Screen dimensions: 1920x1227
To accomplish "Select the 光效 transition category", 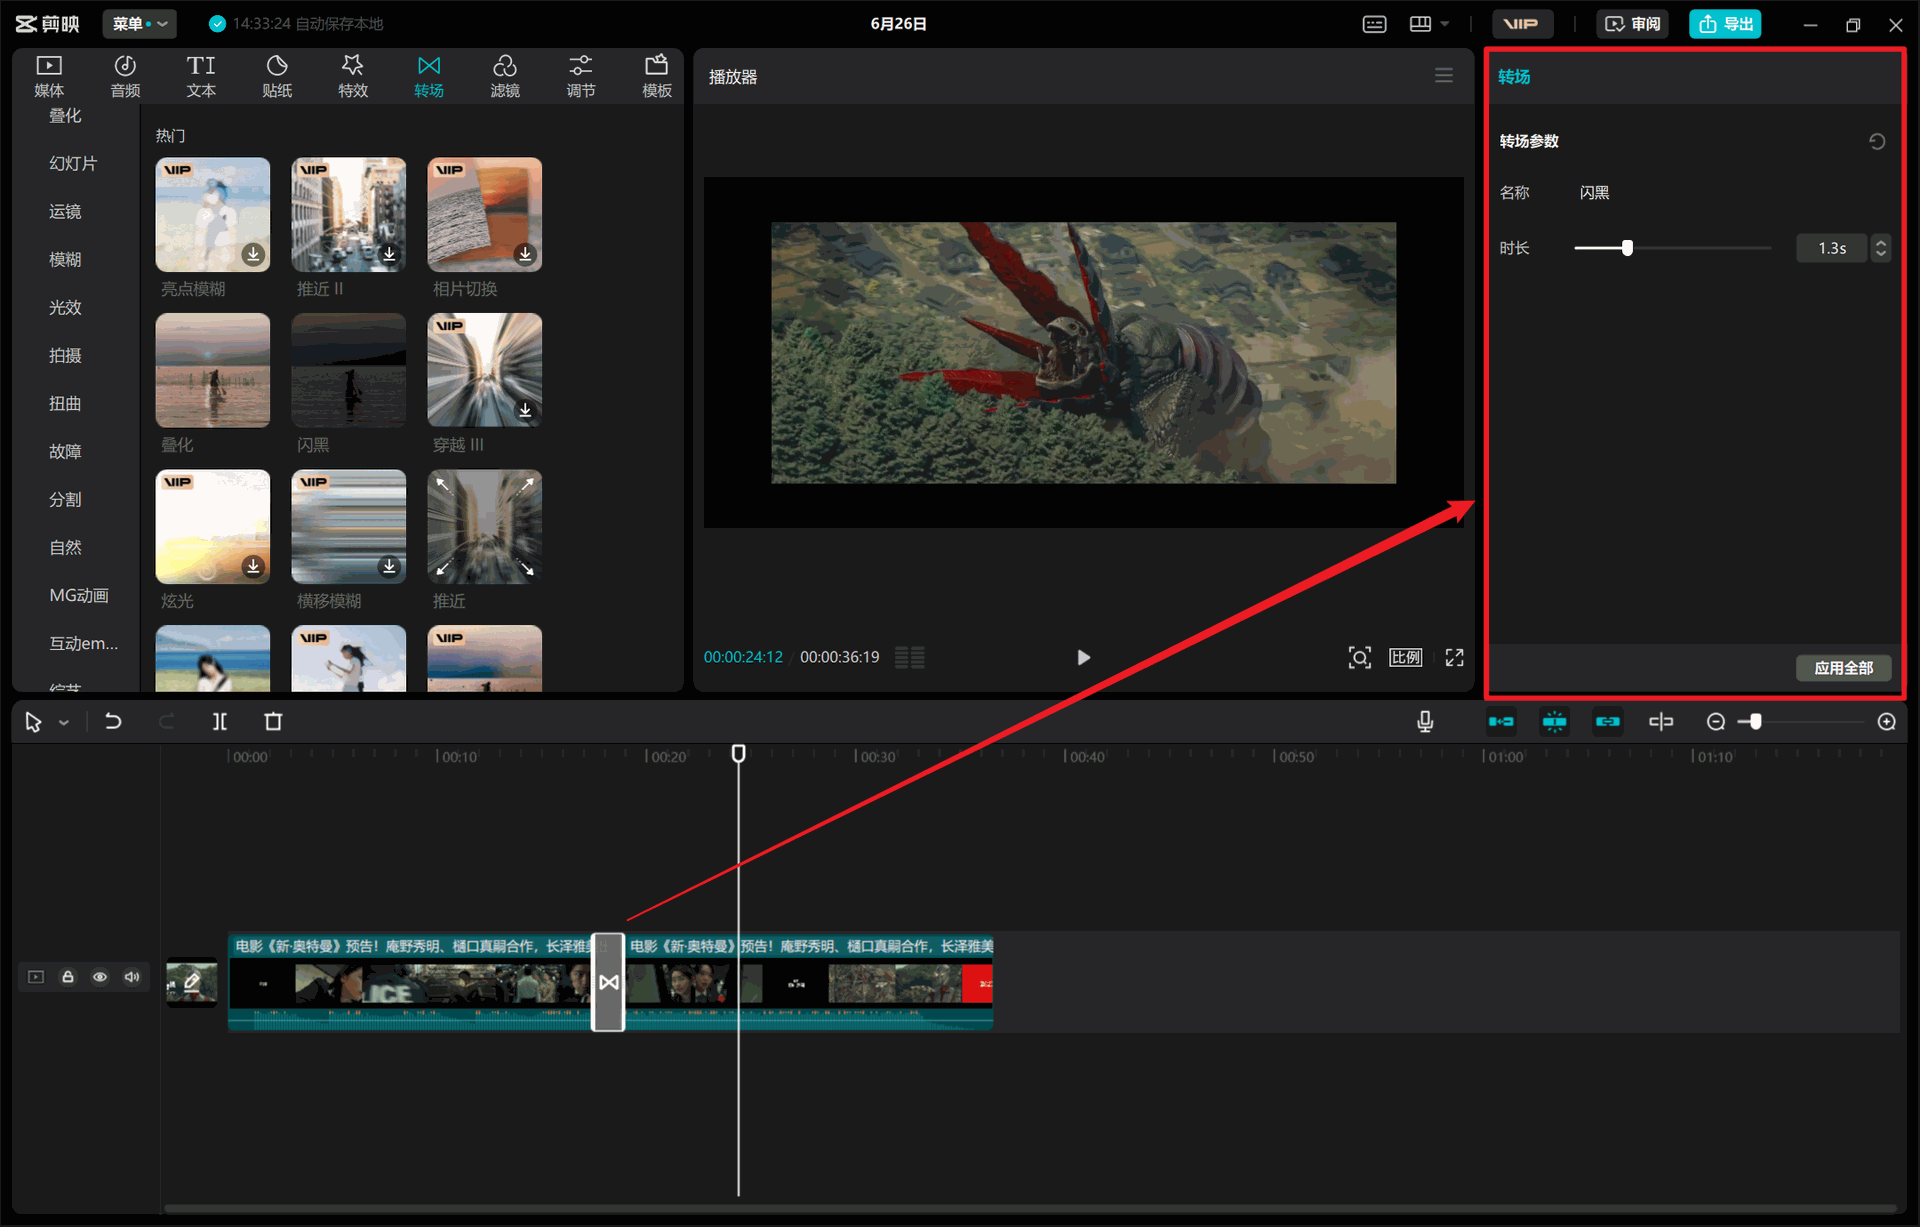I will [65, 307].
